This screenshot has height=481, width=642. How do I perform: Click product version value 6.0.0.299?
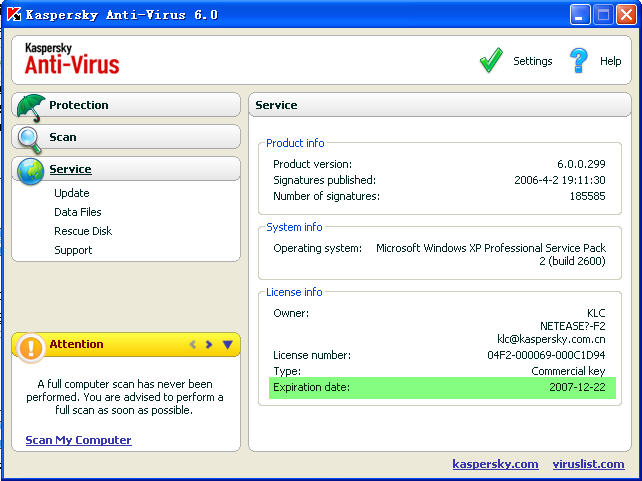click(x=581, y=164)
